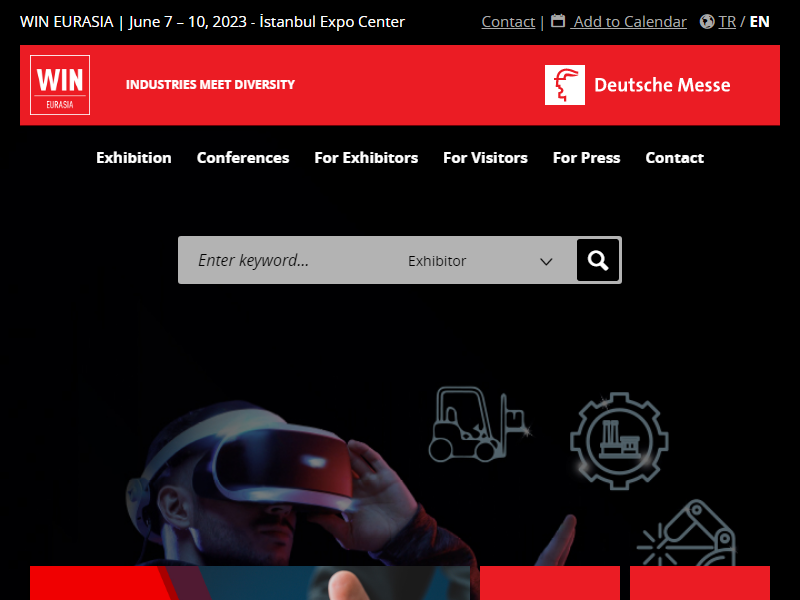The height and width of the screenshot is (600, 800).
Task: Open the Exhibition menu
Action: 134,158
